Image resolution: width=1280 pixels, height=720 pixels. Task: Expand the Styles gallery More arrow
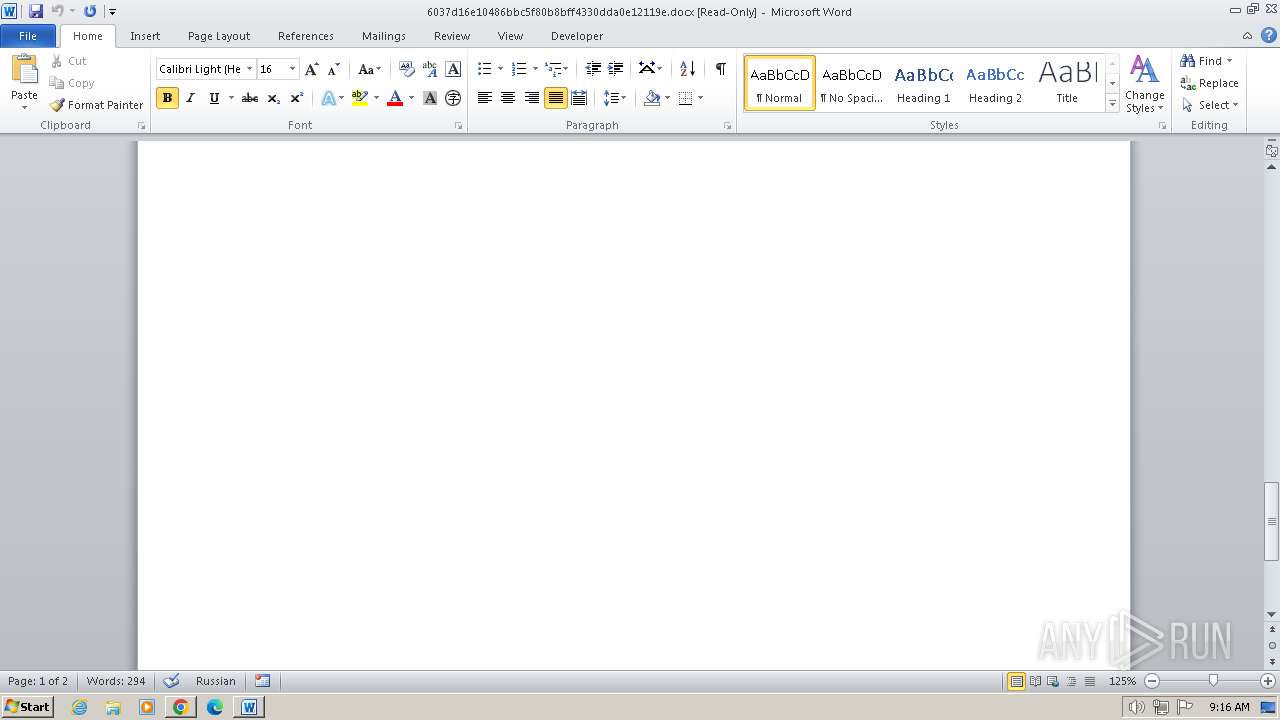1112,104
